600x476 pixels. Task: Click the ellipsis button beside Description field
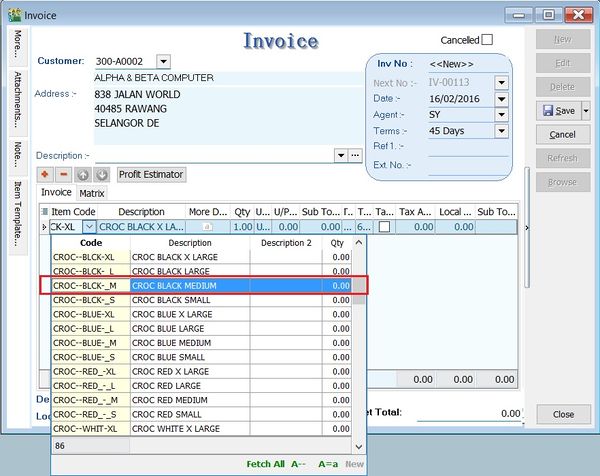pos(354,156)
